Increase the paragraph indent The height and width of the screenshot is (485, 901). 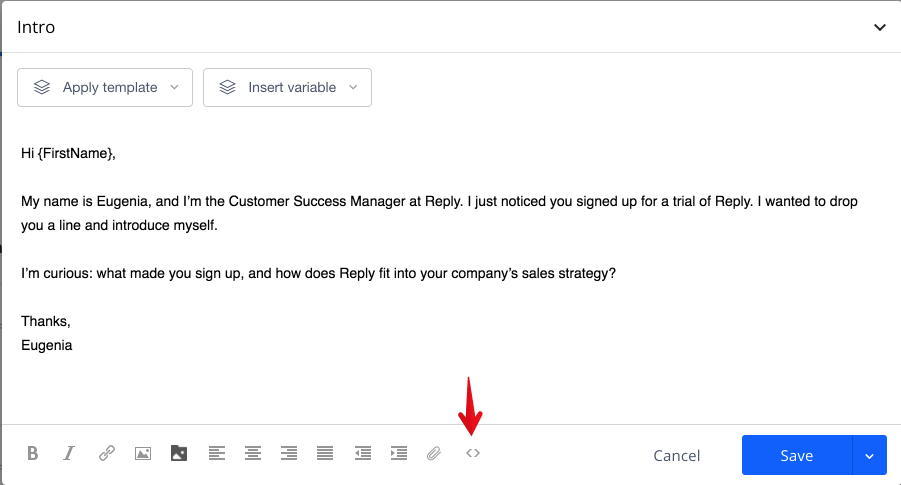399,453
